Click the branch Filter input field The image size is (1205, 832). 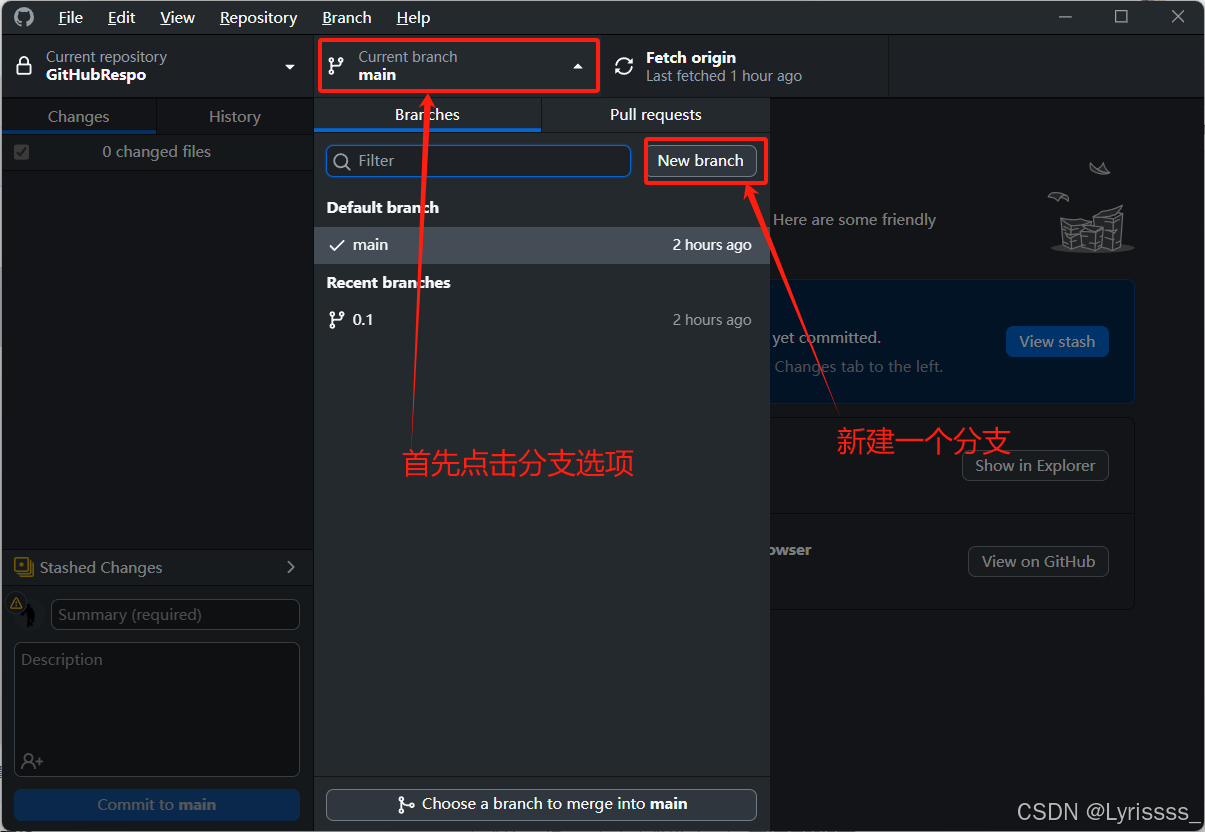pyautogui.click(x=479, y=161)
